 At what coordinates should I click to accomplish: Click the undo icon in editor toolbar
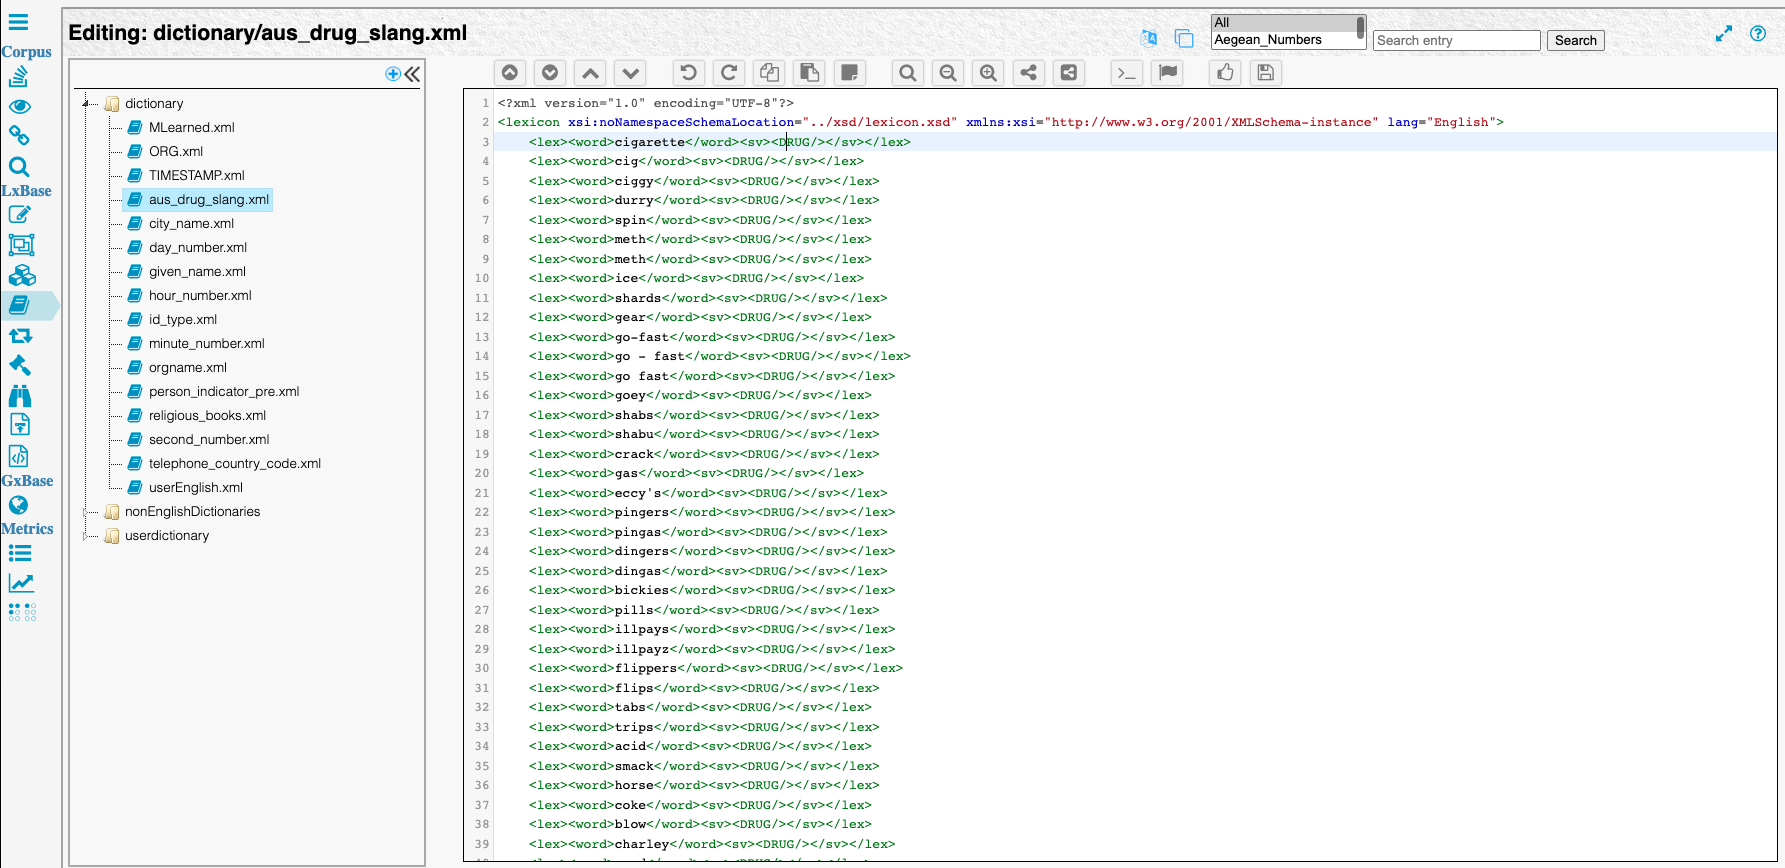[x=688, y=72]
